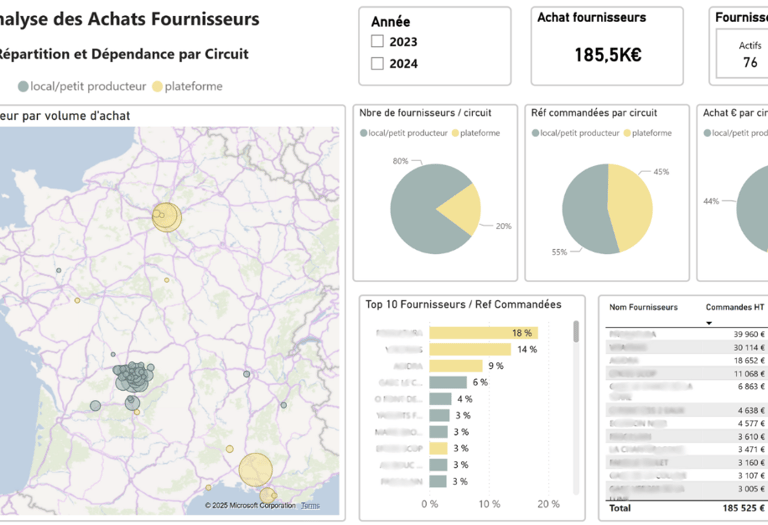
Task: Click the 18 652 € table cell
Action: [x=749, y=360]
